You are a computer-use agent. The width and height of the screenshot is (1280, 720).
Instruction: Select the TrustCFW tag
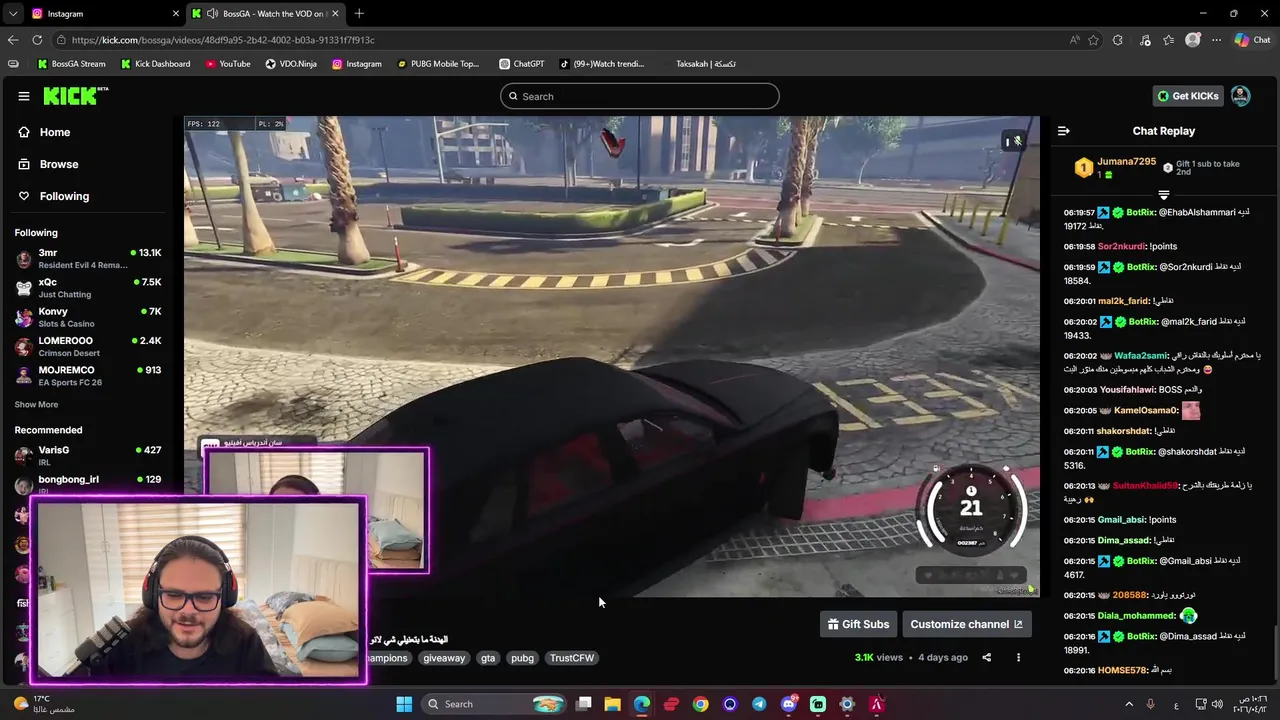tap(572, 658)
